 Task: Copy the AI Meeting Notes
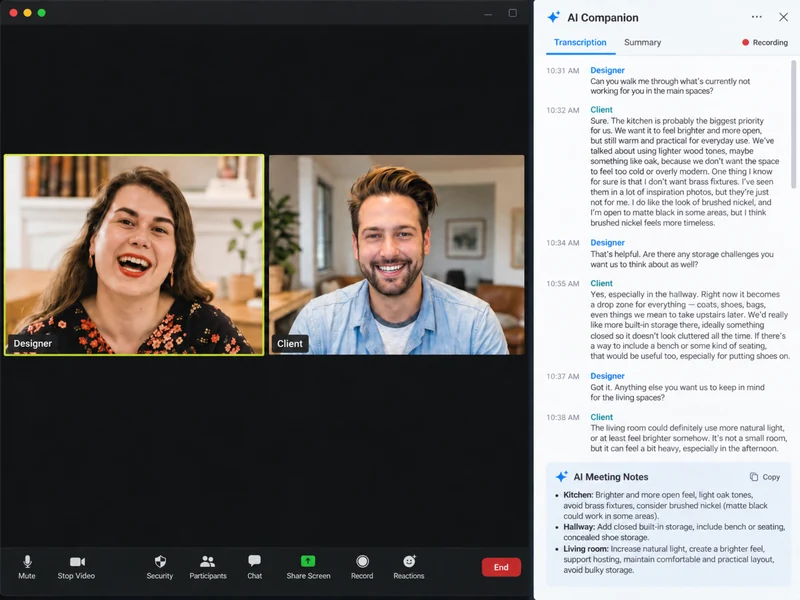click(x=765, y=477)
